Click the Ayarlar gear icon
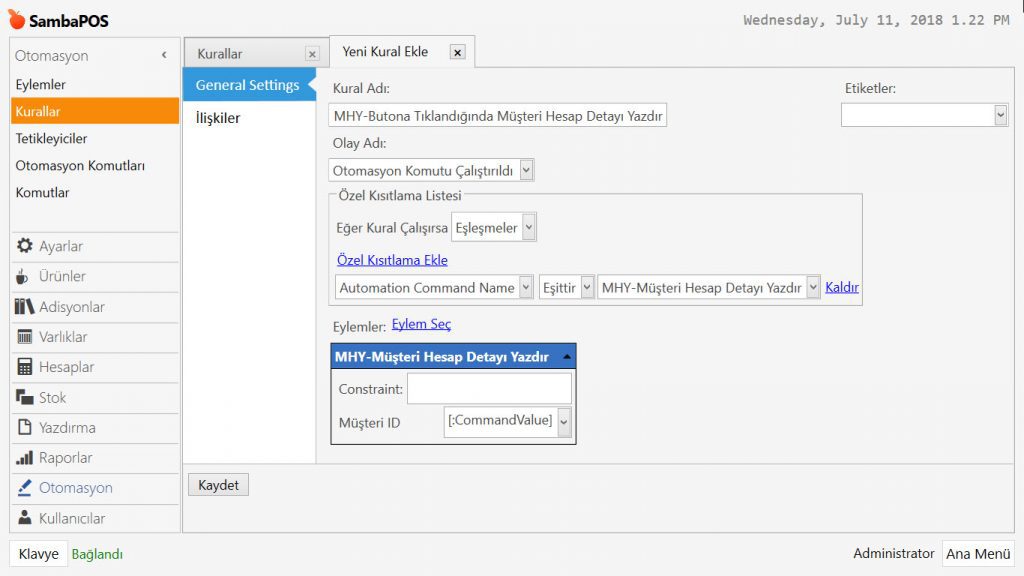Screen dimensions: 1024x576 click(25, 246)
